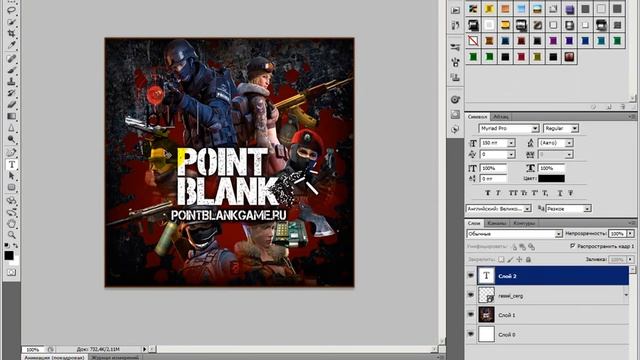
Task: Apply the 'no style' red-slash preset
Action: tap(473, 41)
